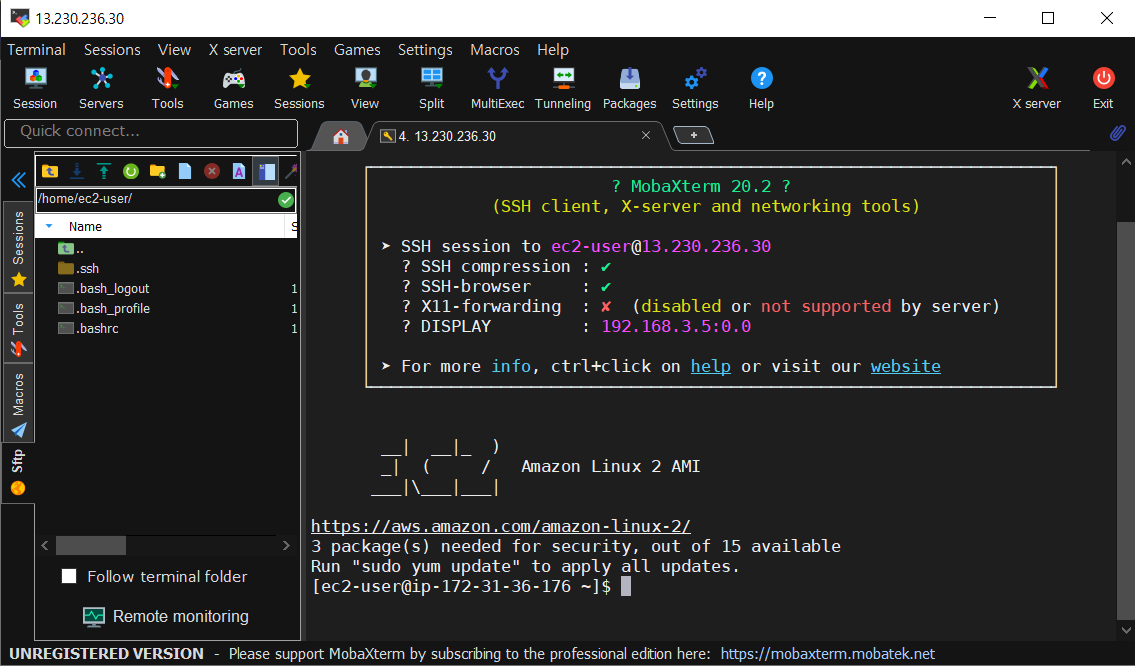Click the ASCII mode 'A' file icon
This screenshot has width=1135, height=666.
pyautogui.click(x=238, y=171)
